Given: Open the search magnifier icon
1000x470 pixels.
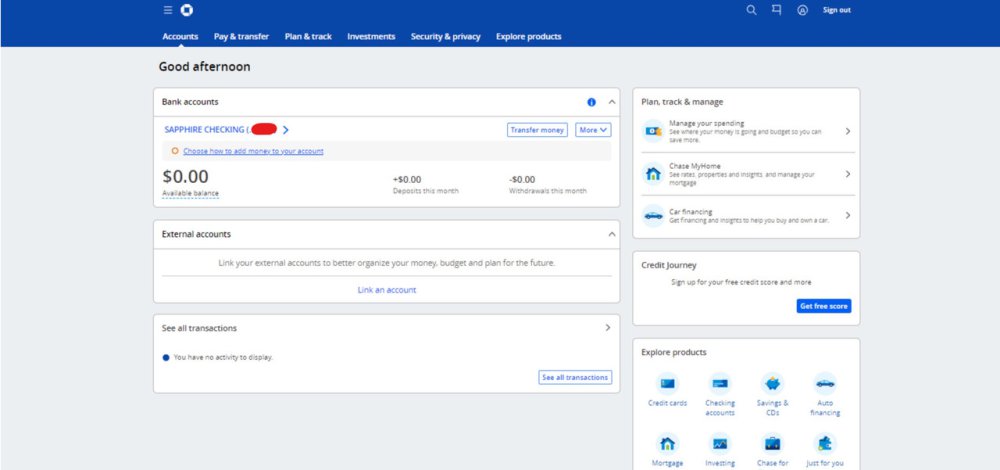Looking at the screenshot, I should [x=751, y=10].
